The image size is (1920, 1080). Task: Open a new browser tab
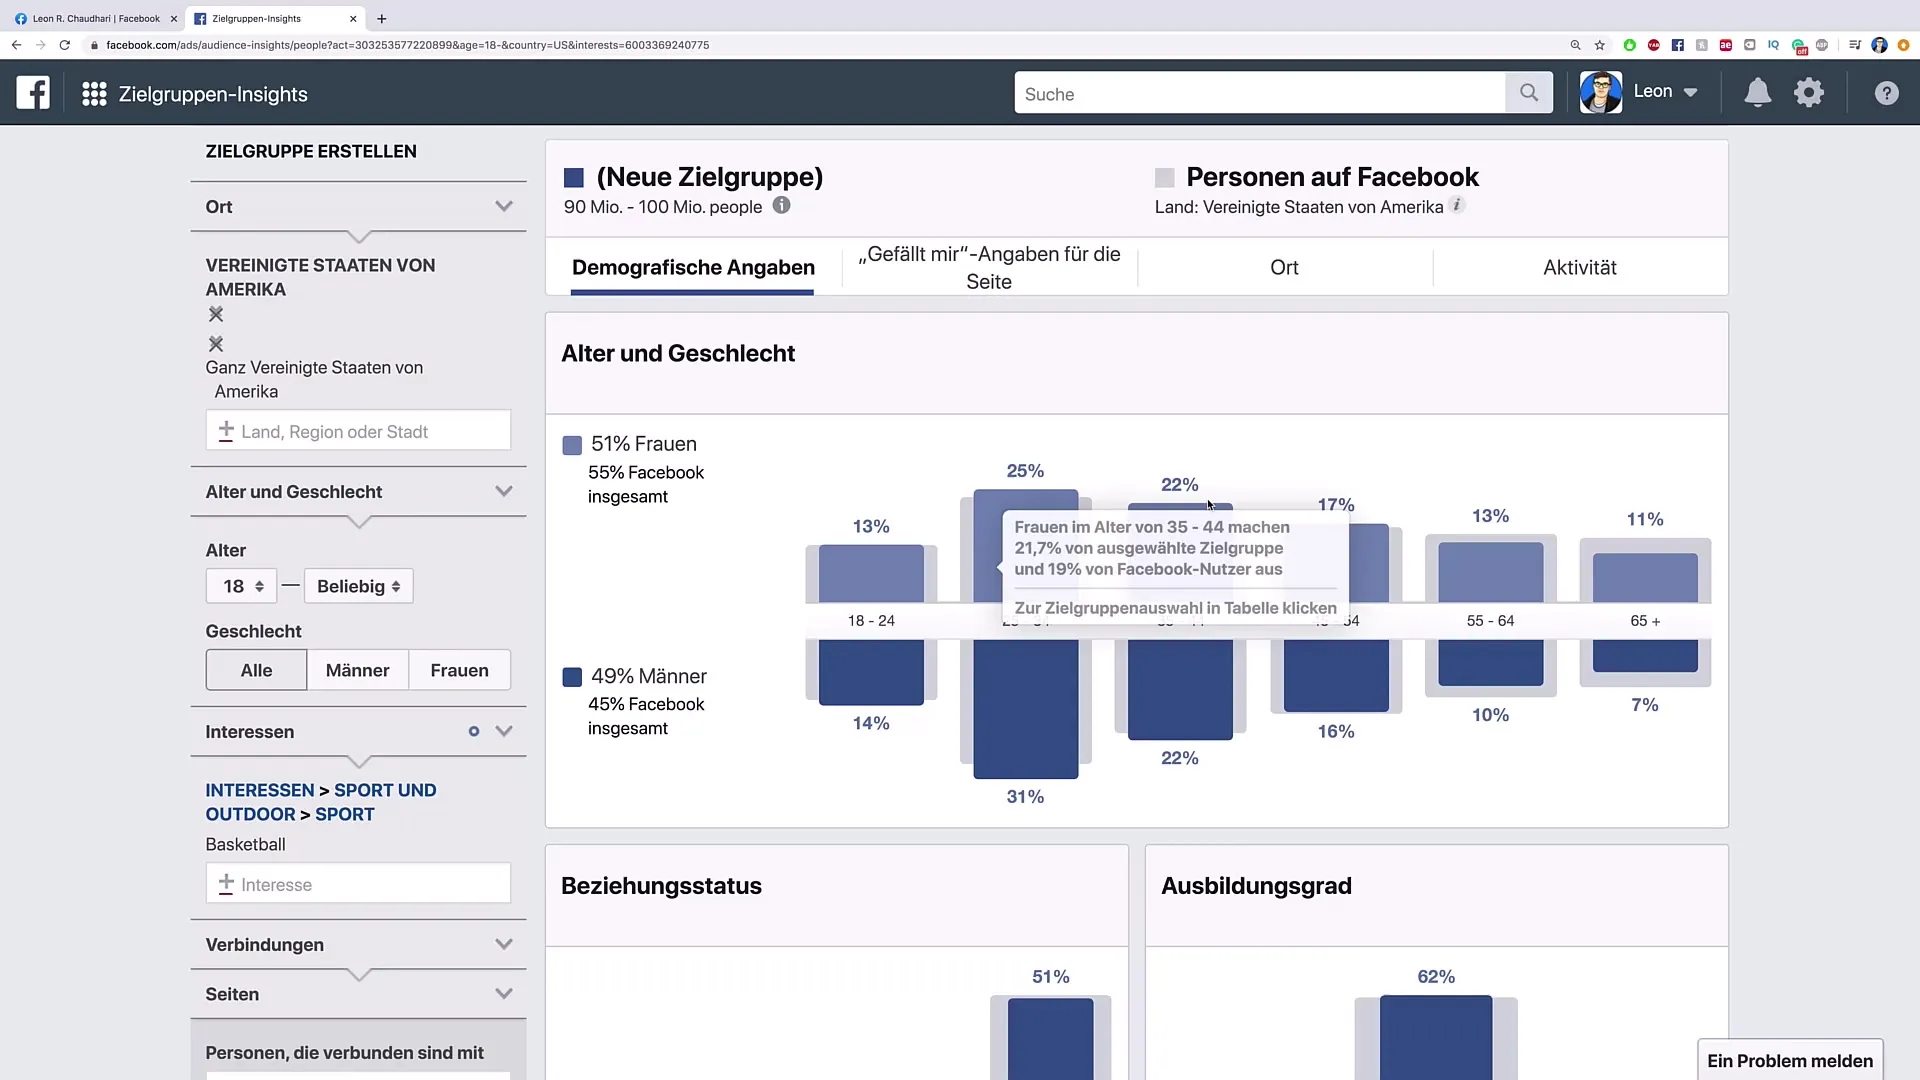tap(382, 18)
